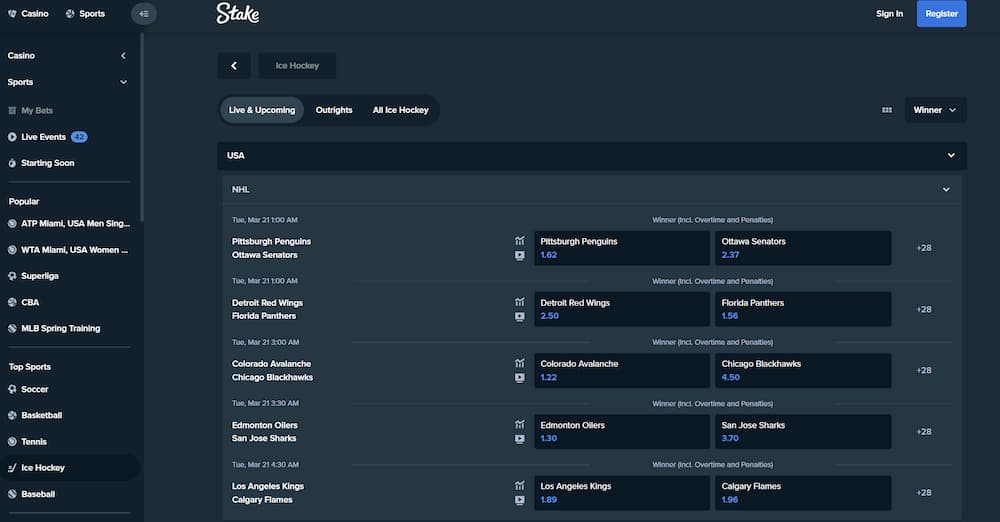
Task: Show +28 more markets for Pittsburgh Penguins match
Action: click(924, 248)
